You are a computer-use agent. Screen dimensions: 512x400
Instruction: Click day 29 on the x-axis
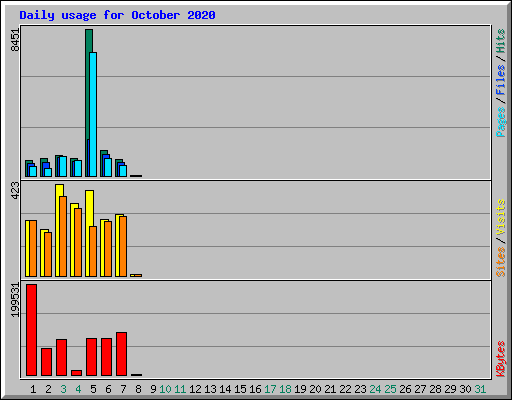(x=450, y=389)
